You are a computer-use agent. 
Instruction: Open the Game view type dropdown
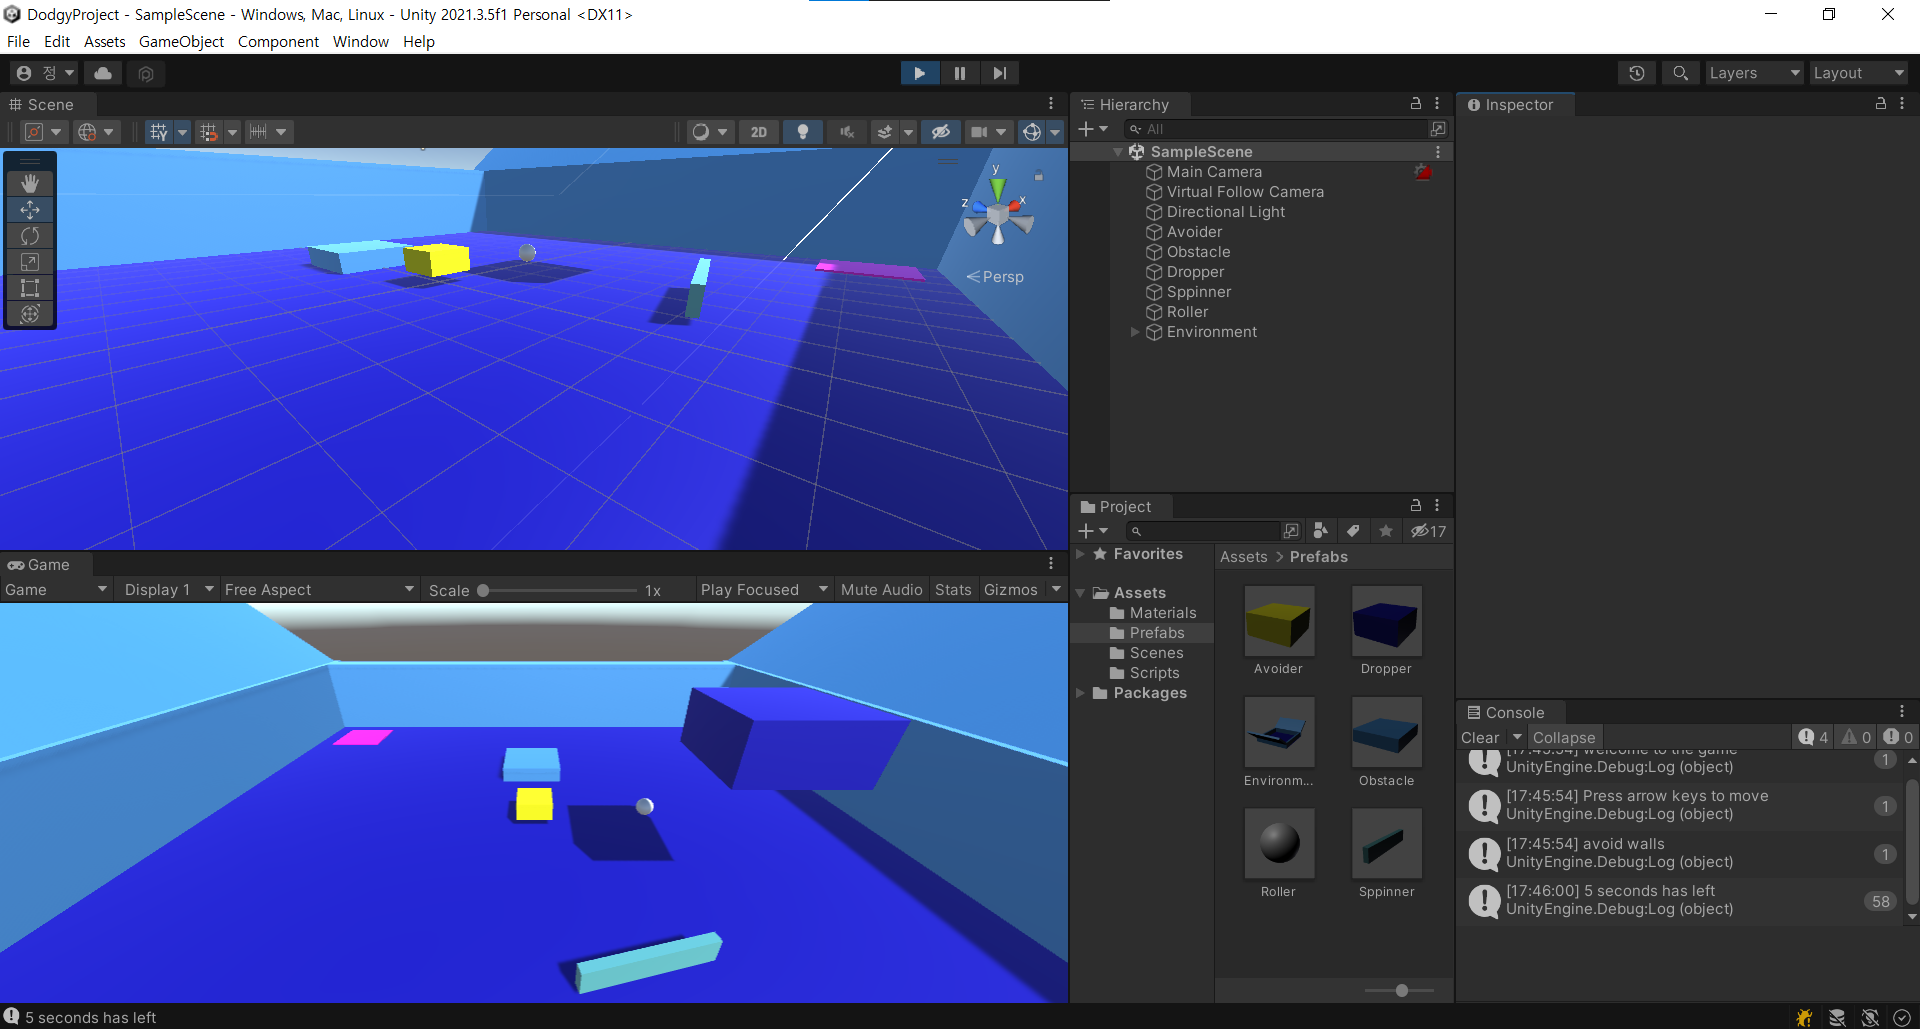point(56,590)
